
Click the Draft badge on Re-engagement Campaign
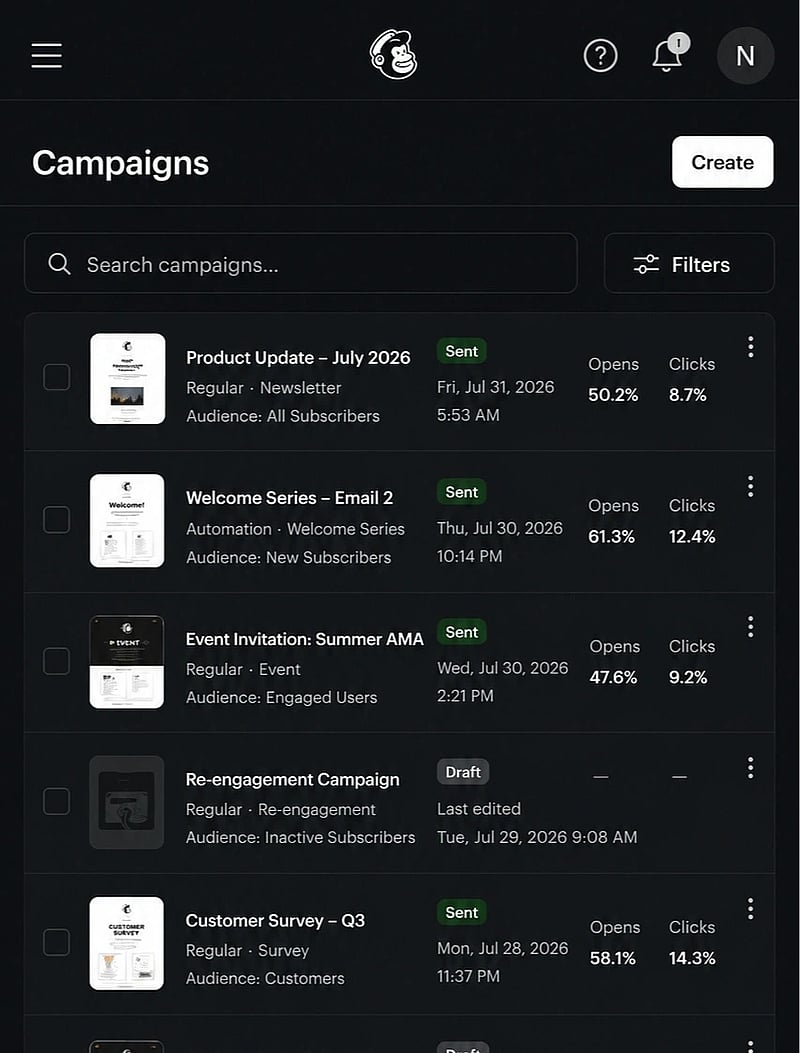[x=463, y=772]
